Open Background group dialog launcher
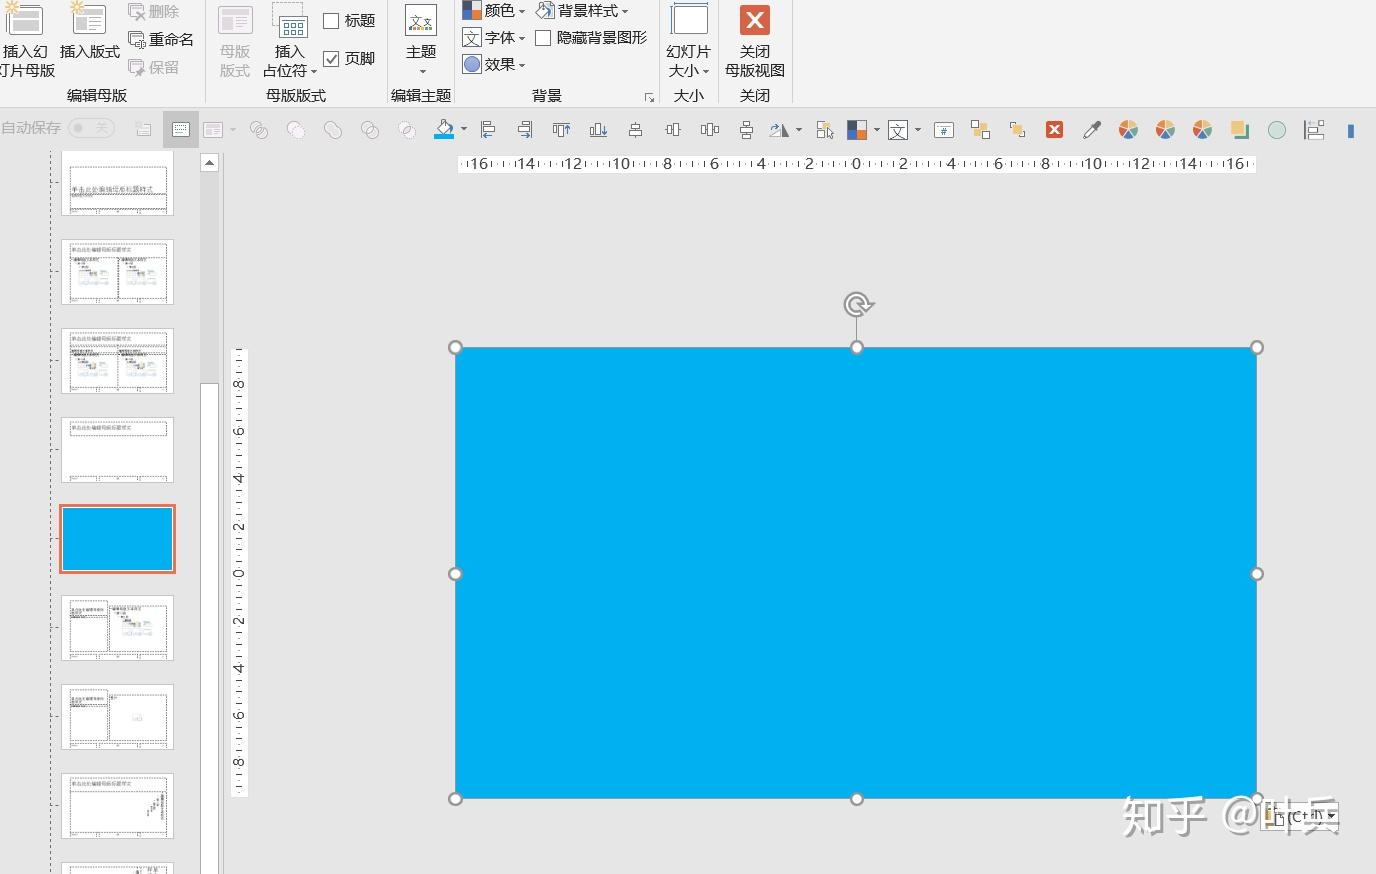 (x=649, y=97)
